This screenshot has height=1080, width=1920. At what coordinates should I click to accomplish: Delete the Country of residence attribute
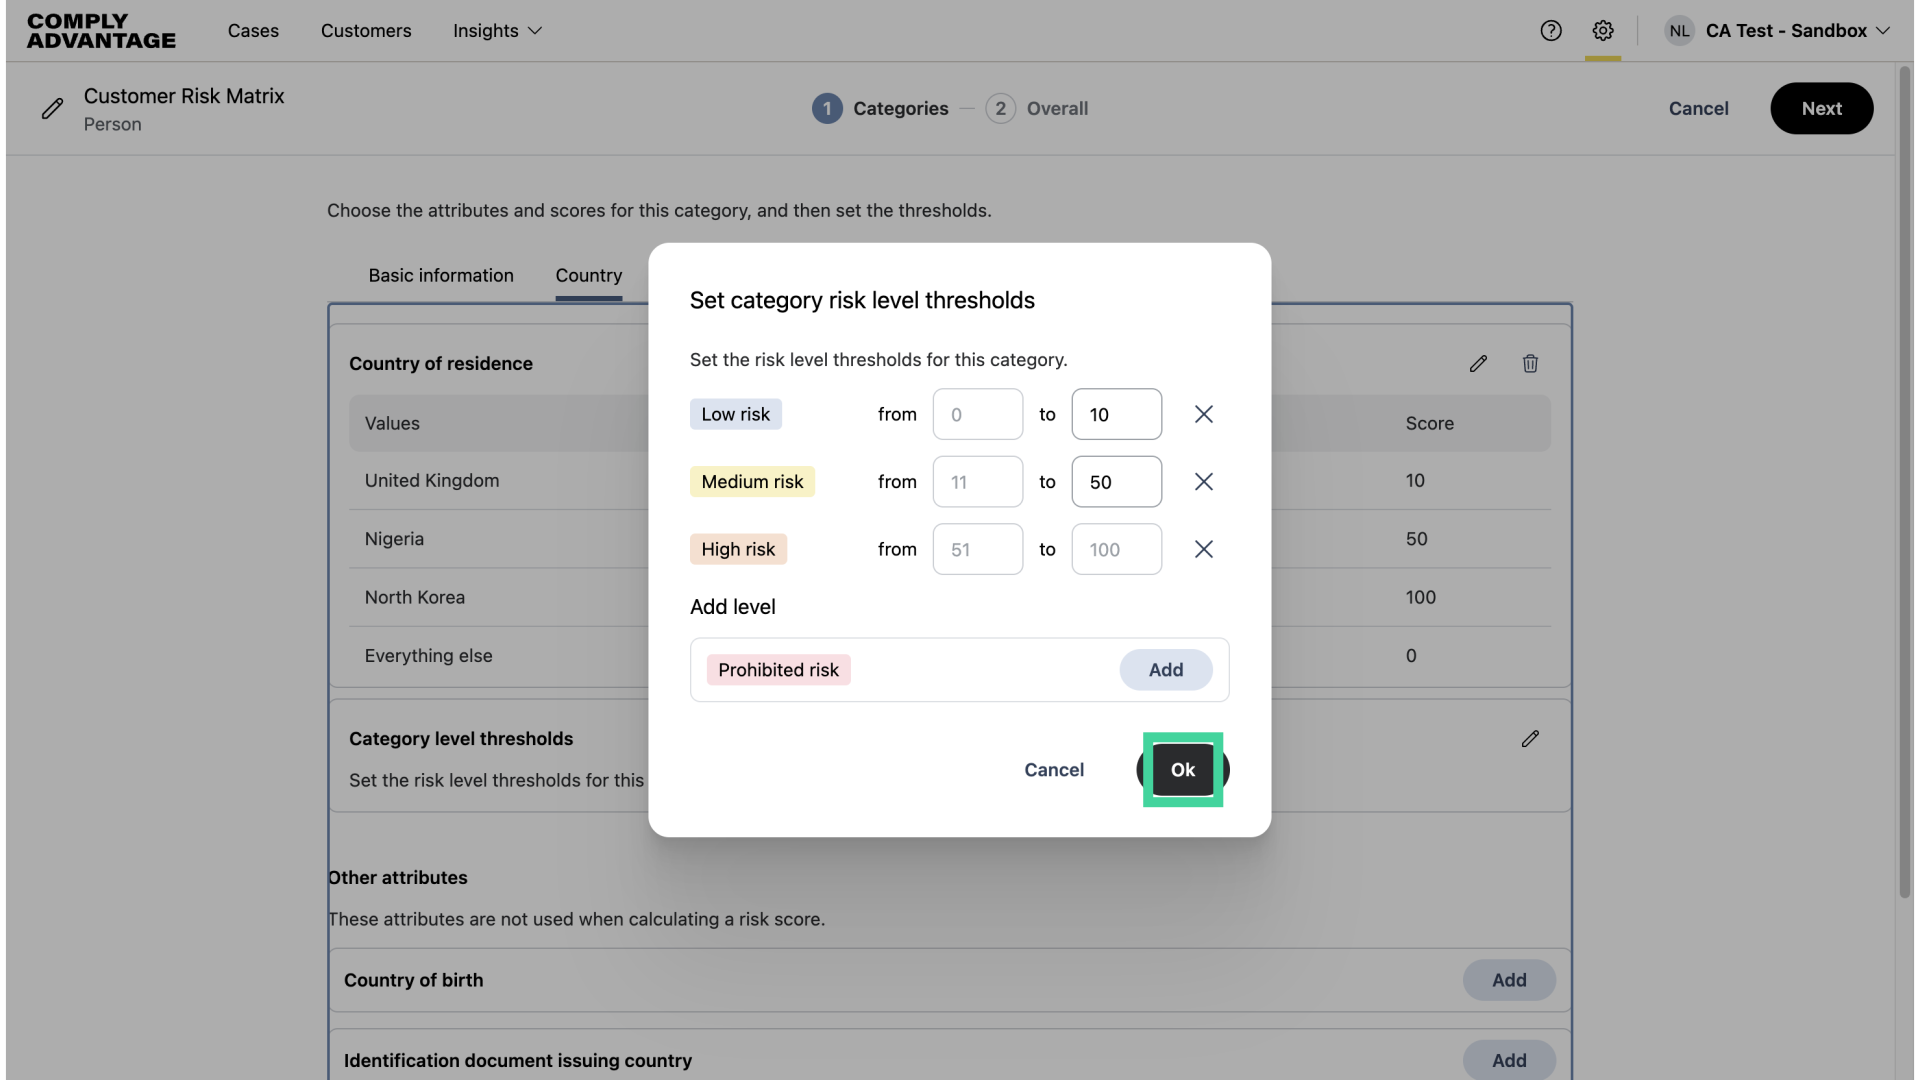[x=1530, y=364]
